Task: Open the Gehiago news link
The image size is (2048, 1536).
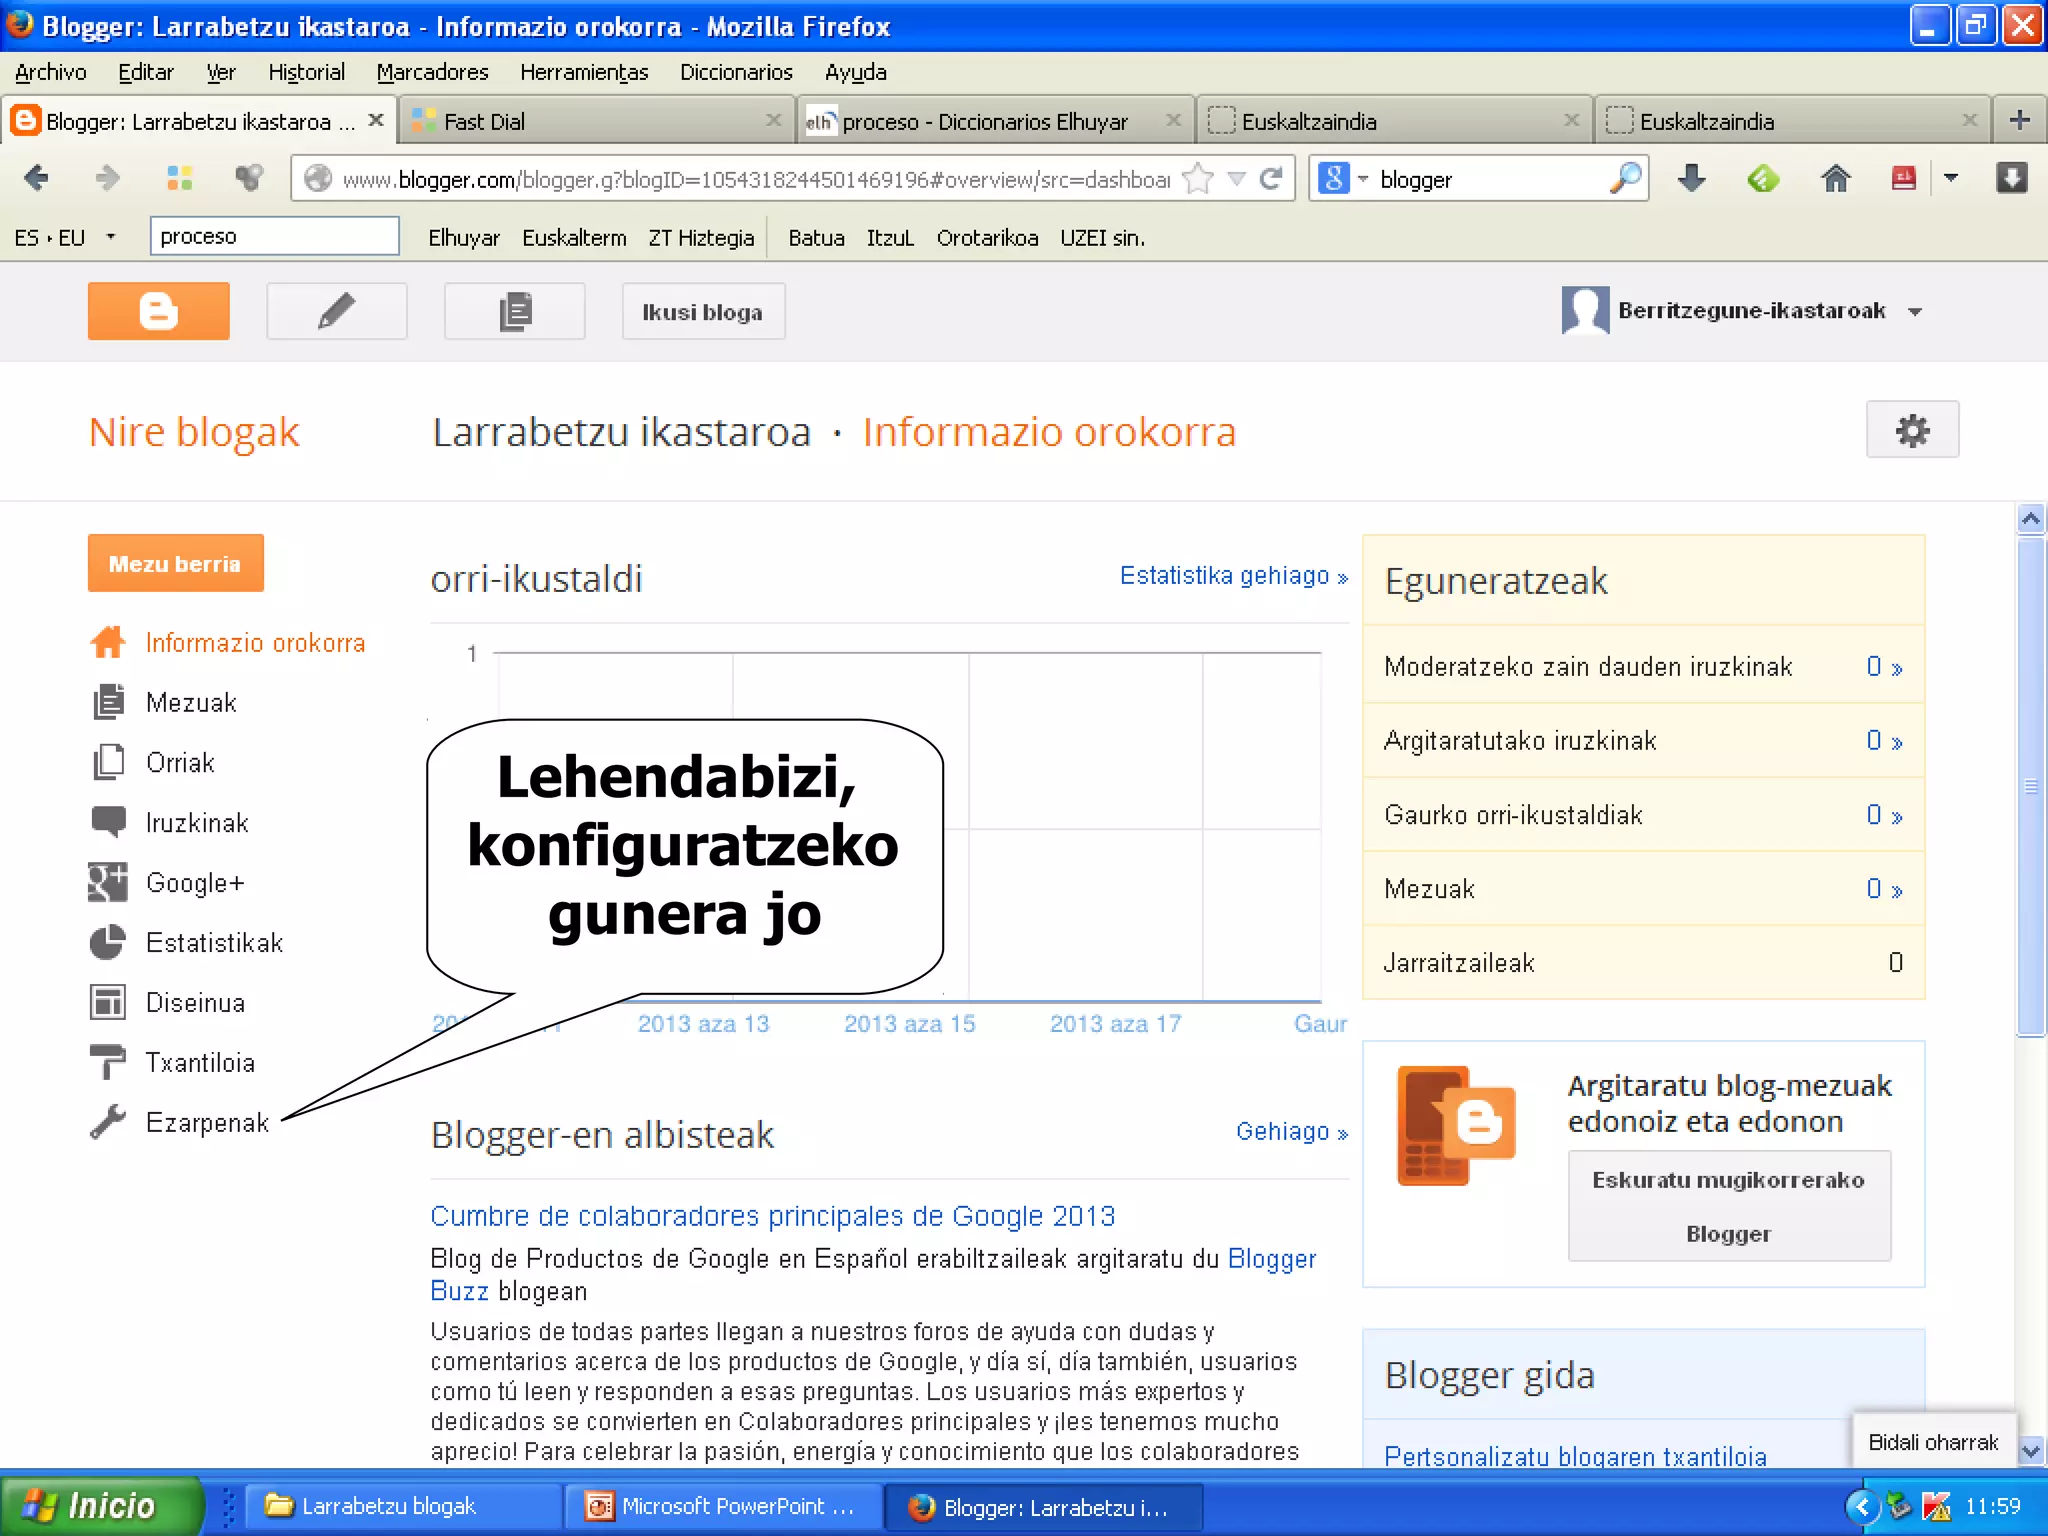Action: pyautogui.click(x=1292, y=1131)
